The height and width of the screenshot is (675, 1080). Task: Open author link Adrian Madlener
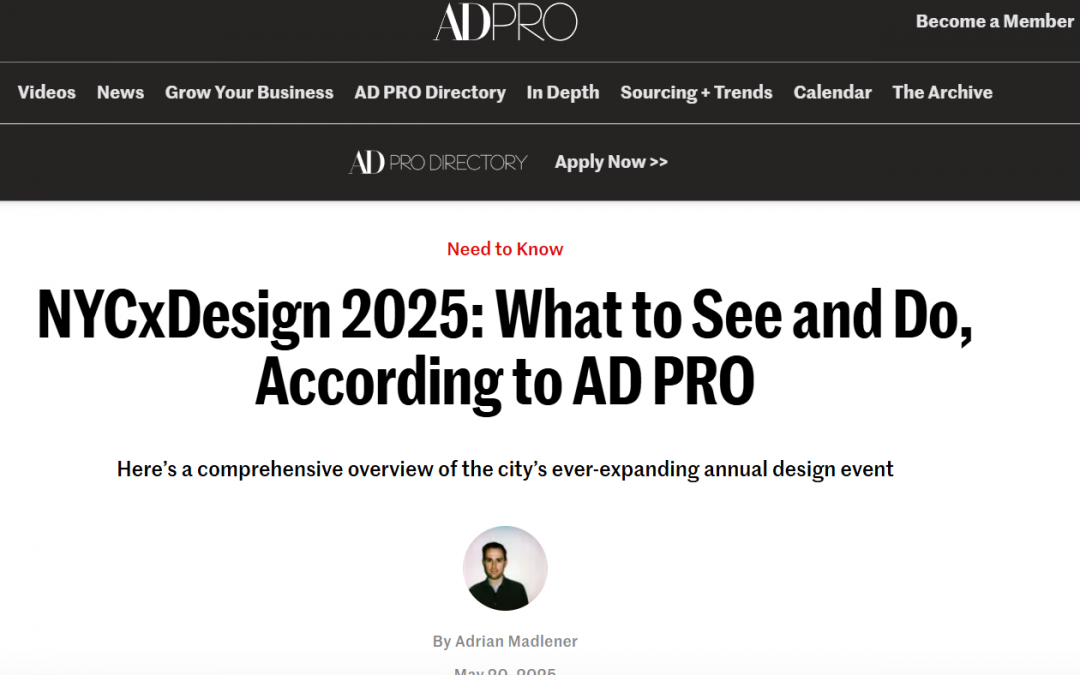click(x=516, y=641)
